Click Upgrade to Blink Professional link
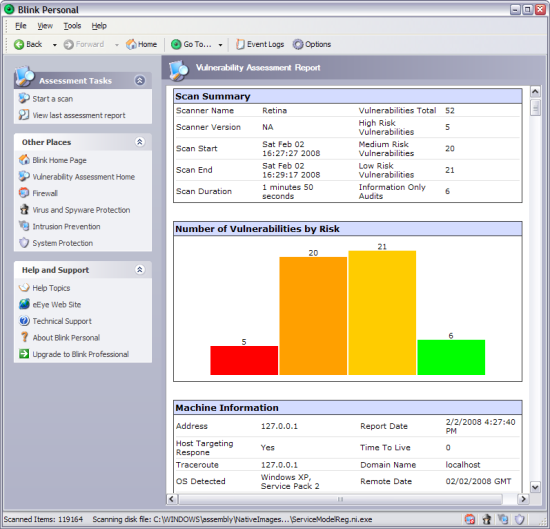The height and width of the screenshot is (529, 550). [x=81, y=354]
